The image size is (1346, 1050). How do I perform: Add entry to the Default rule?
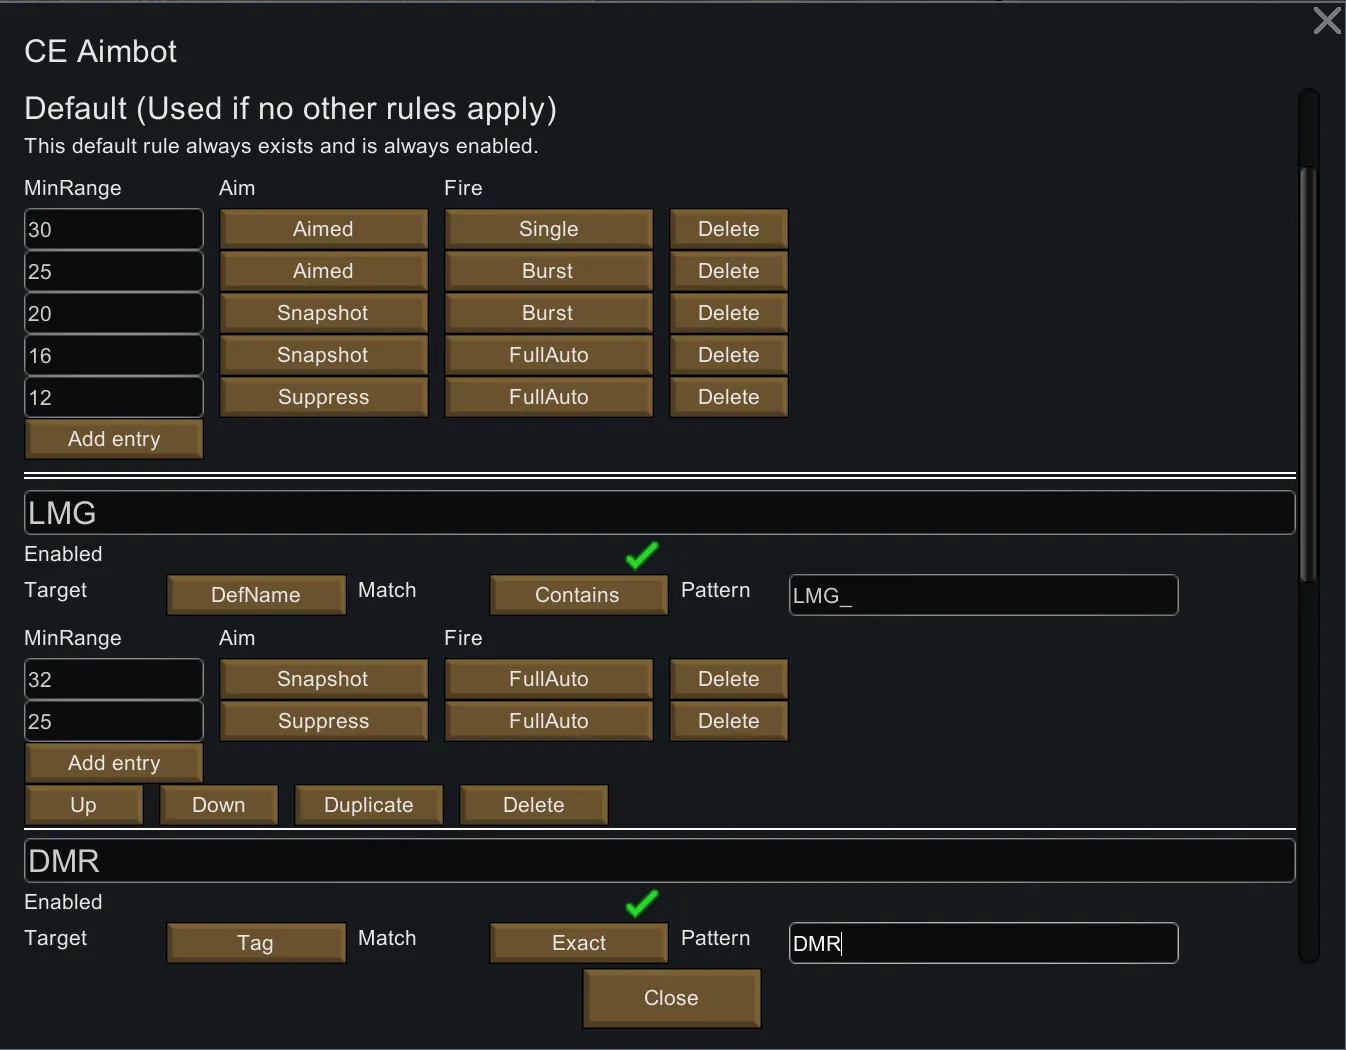(114, 439)
